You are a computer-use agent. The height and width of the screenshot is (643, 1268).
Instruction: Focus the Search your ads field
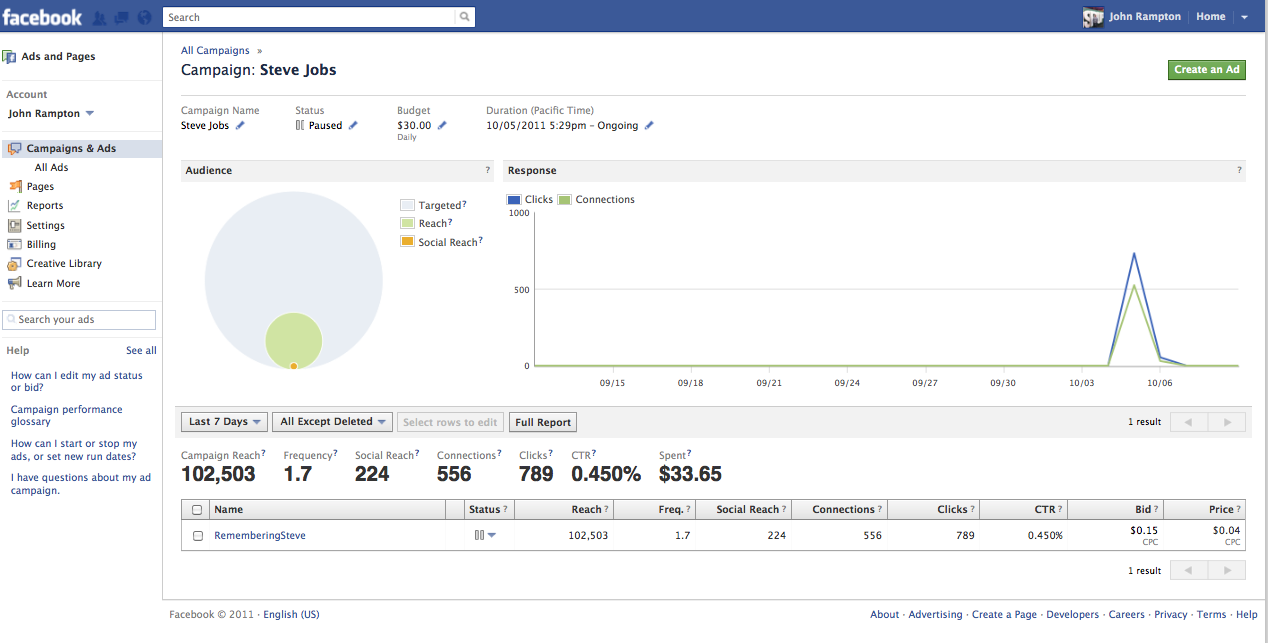(79, 320)
